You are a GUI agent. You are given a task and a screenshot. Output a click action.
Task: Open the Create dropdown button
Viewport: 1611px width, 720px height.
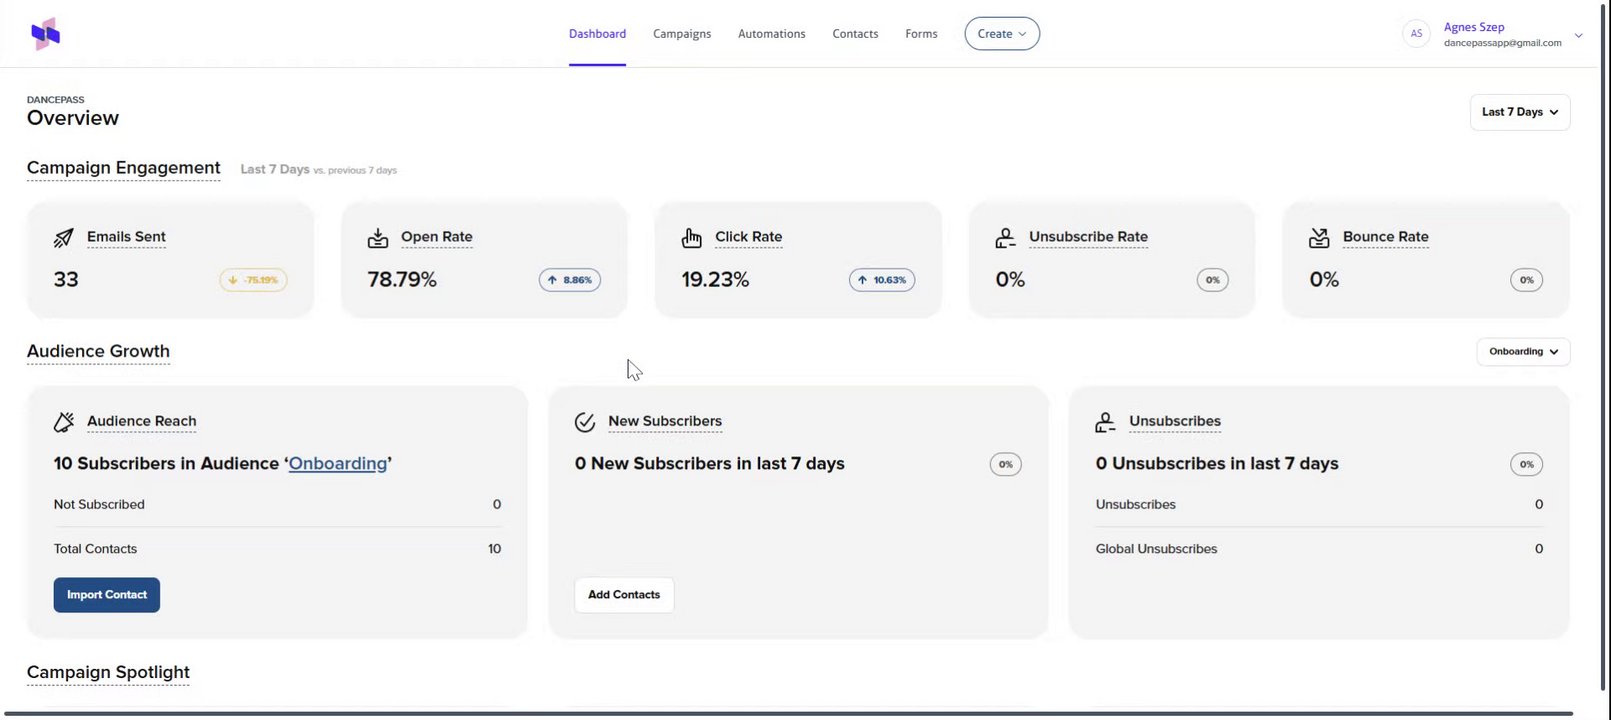[1001, 34]
